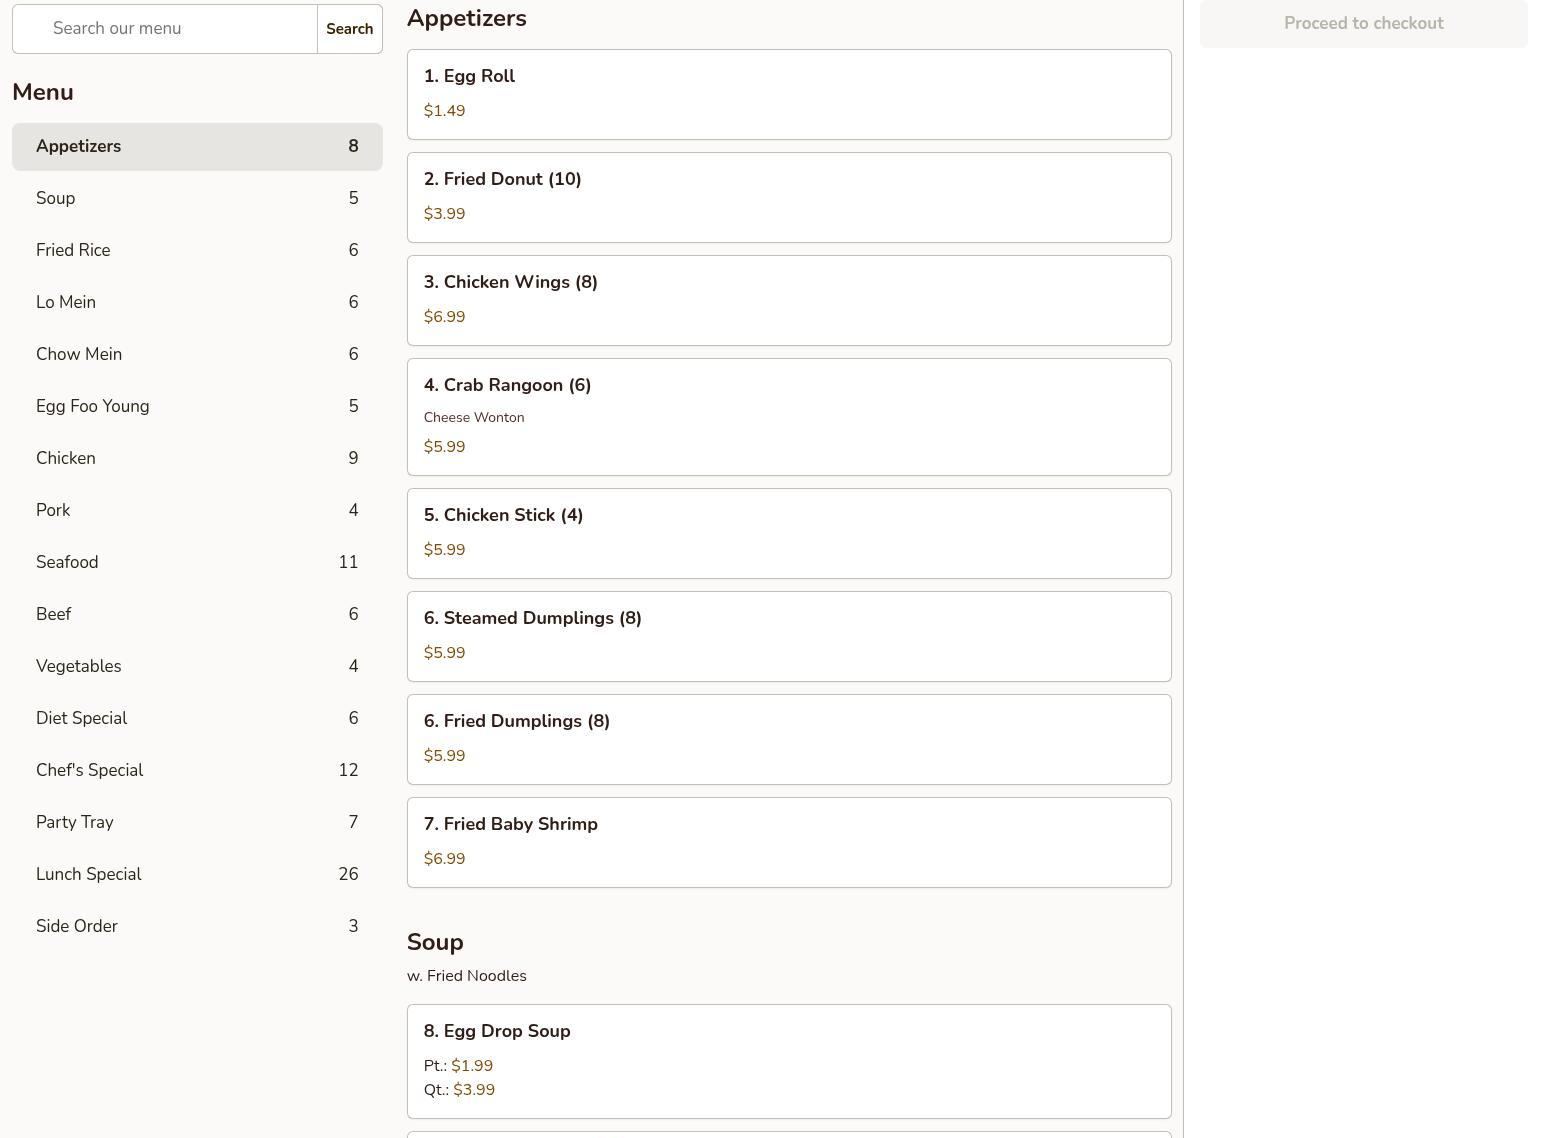Go to Fried Rice category
Screen dimensions: 1544x1138
coord(197,251)
